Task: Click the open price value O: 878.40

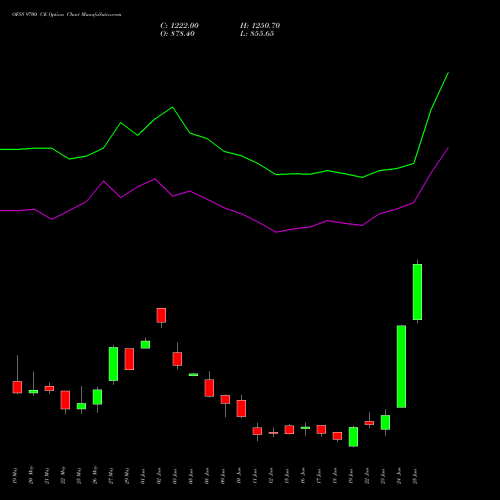Action: point(177,34)
